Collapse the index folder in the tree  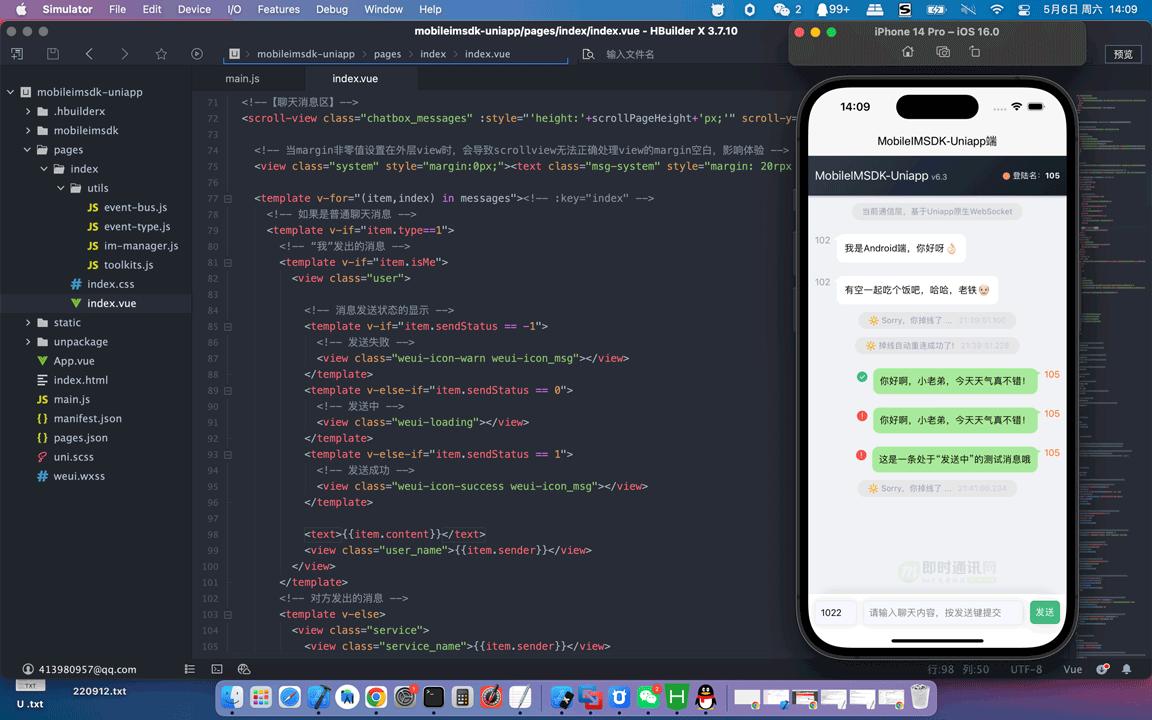click(44, 168)
